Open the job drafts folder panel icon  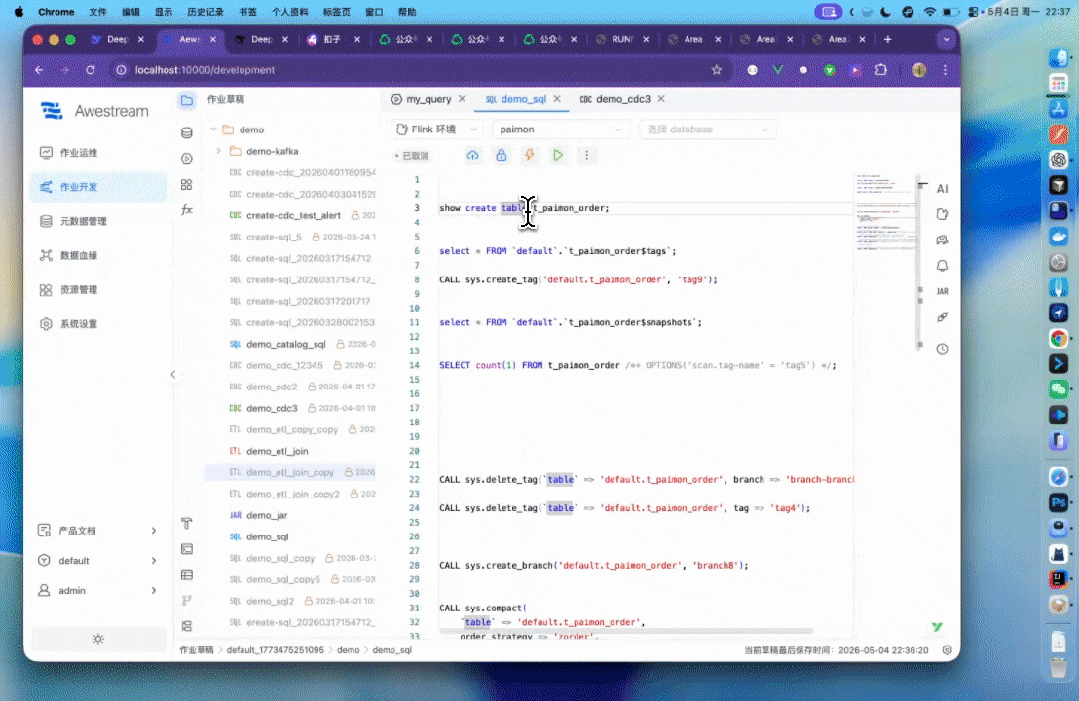(x=186, y=100)
